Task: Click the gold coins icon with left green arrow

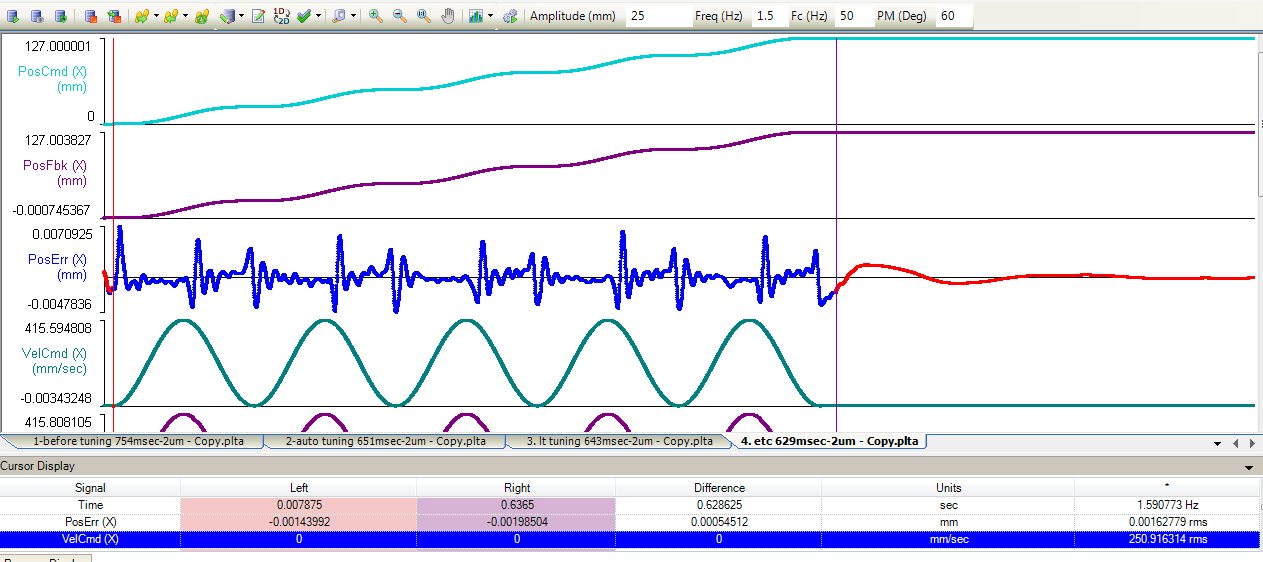Action: tap(170, 16)
